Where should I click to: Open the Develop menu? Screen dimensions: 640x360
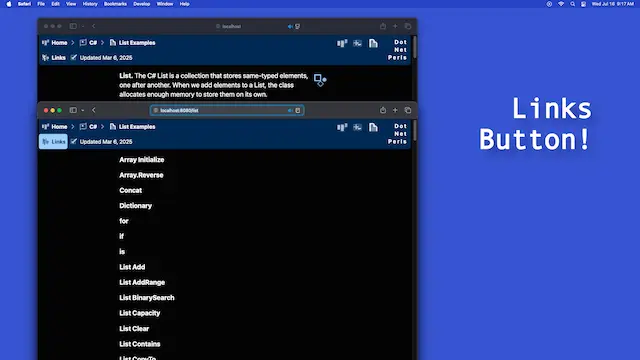[x=142, y=4]
